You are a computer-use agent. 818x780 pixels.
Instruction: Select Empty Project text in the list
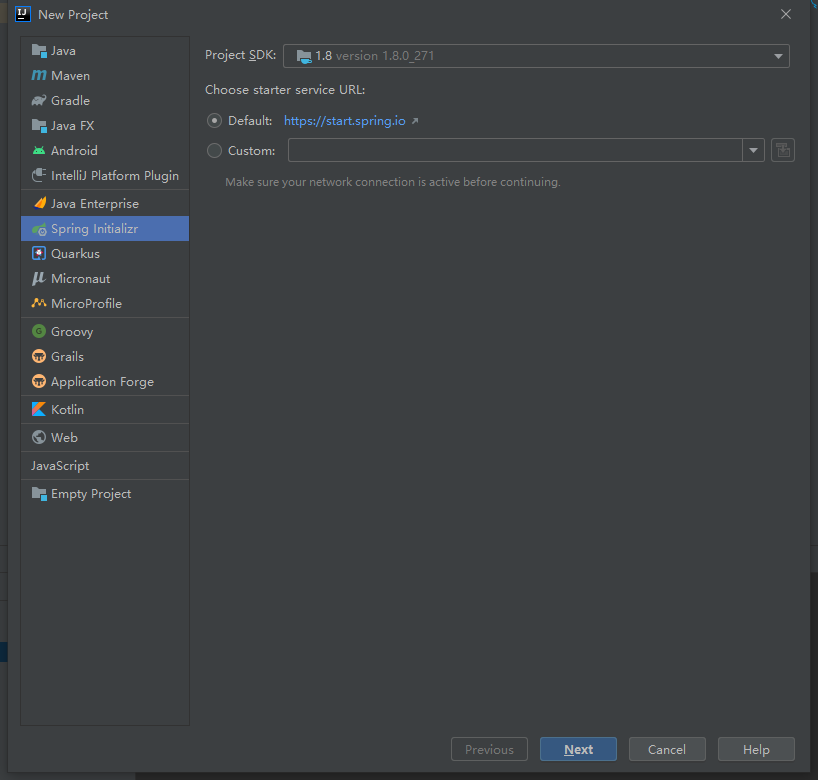point(91,494)
